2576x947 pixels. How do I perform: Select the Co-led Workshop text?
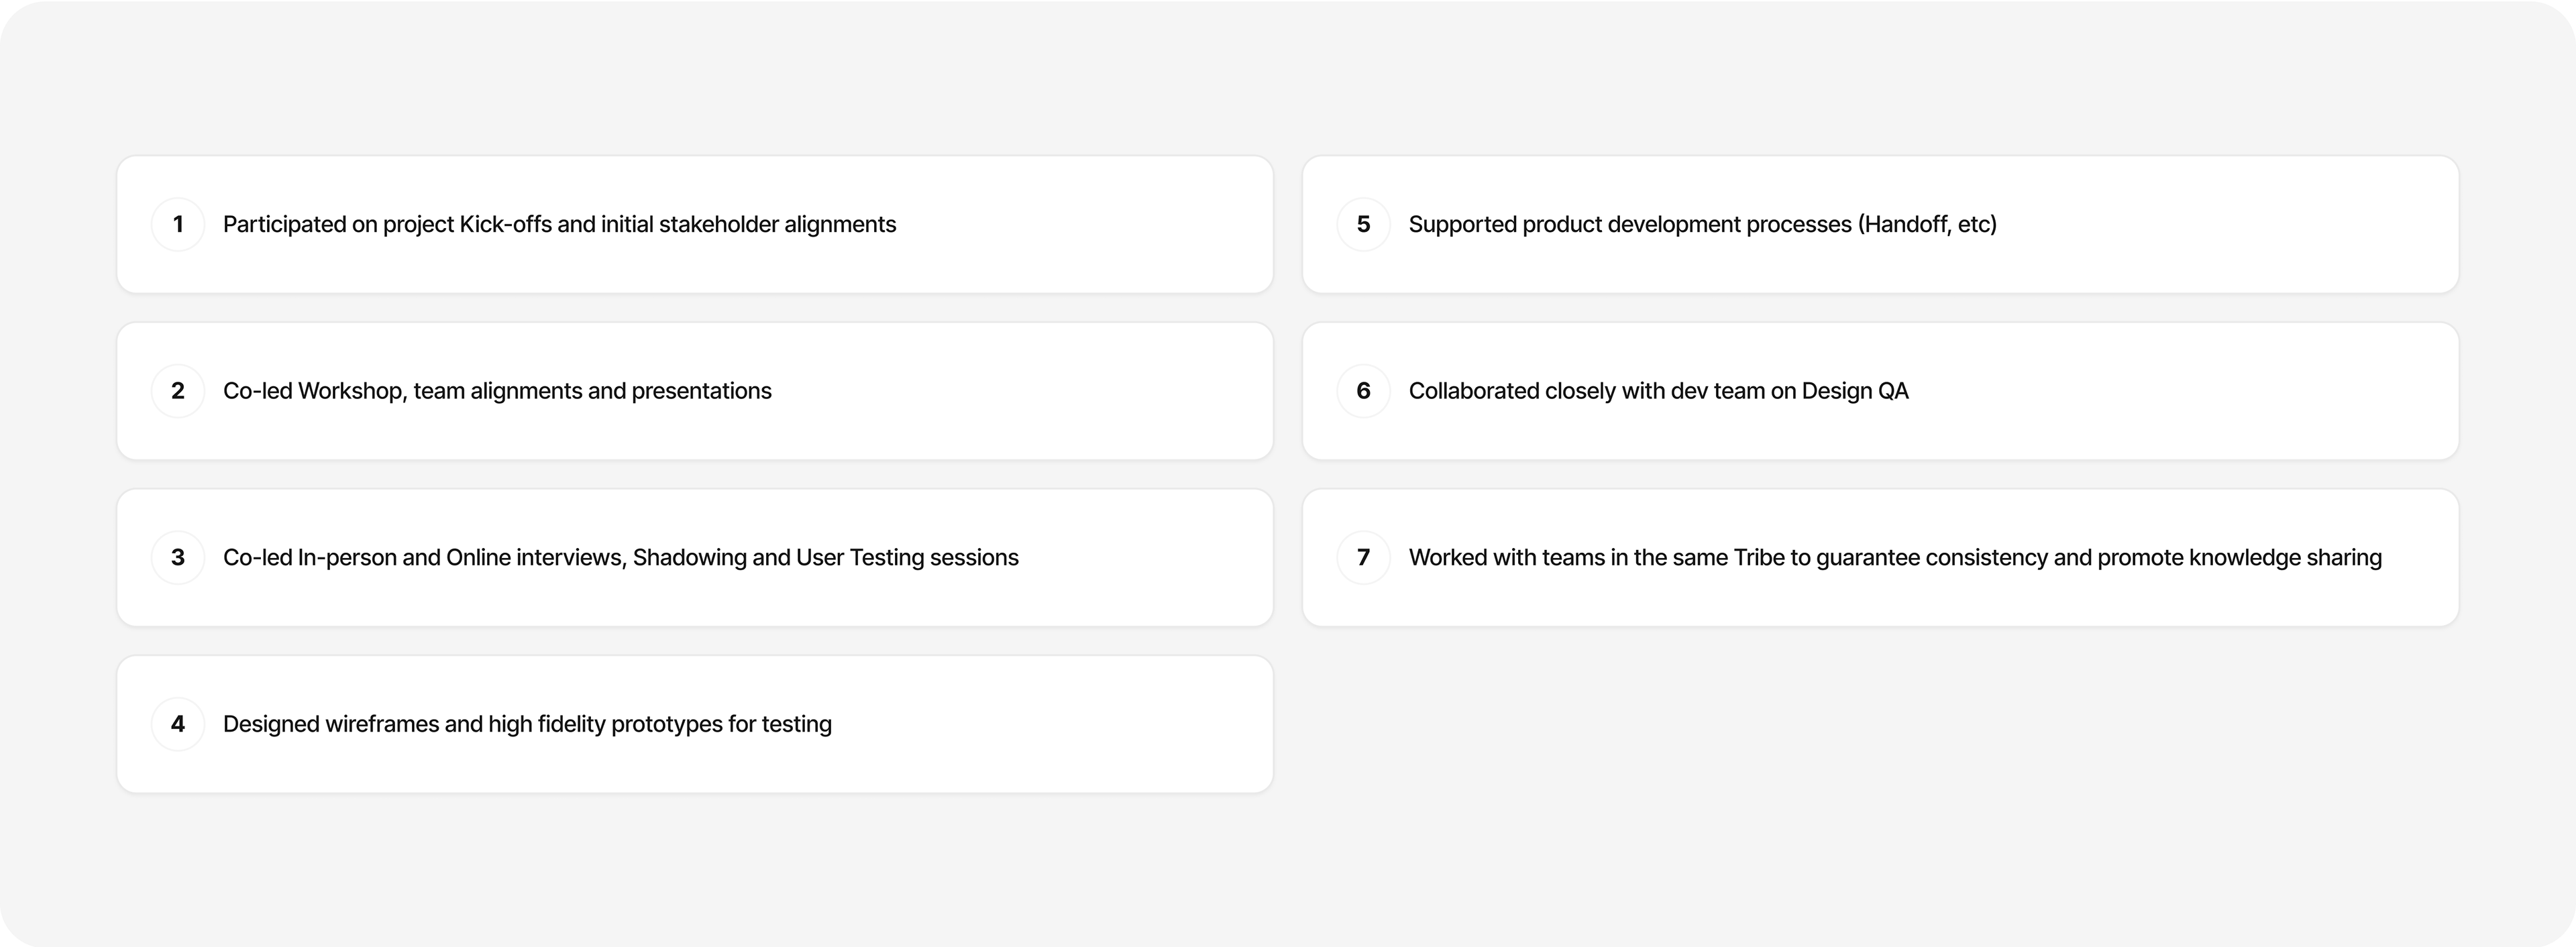pyautogui.click(x=497, y=391)
